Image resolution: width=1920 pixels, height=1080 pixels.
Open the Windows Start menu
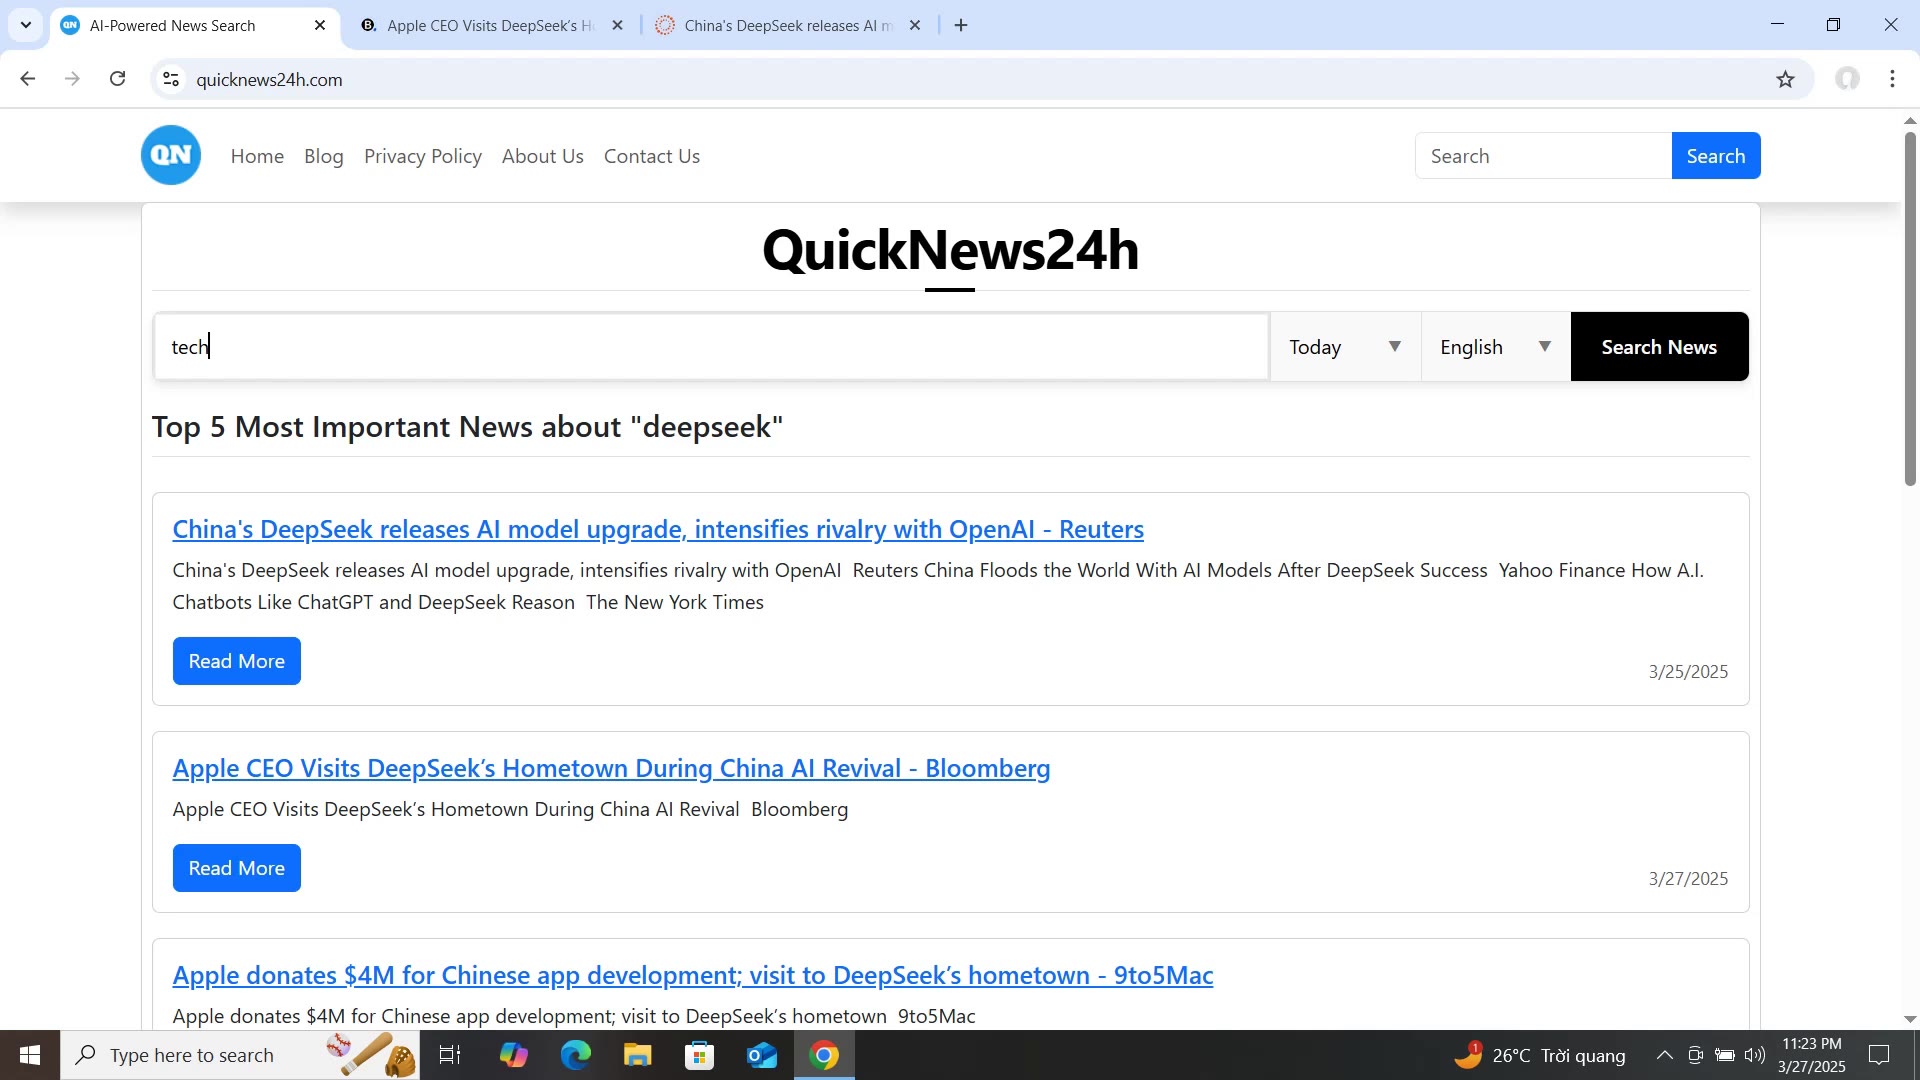(30, 1055)
